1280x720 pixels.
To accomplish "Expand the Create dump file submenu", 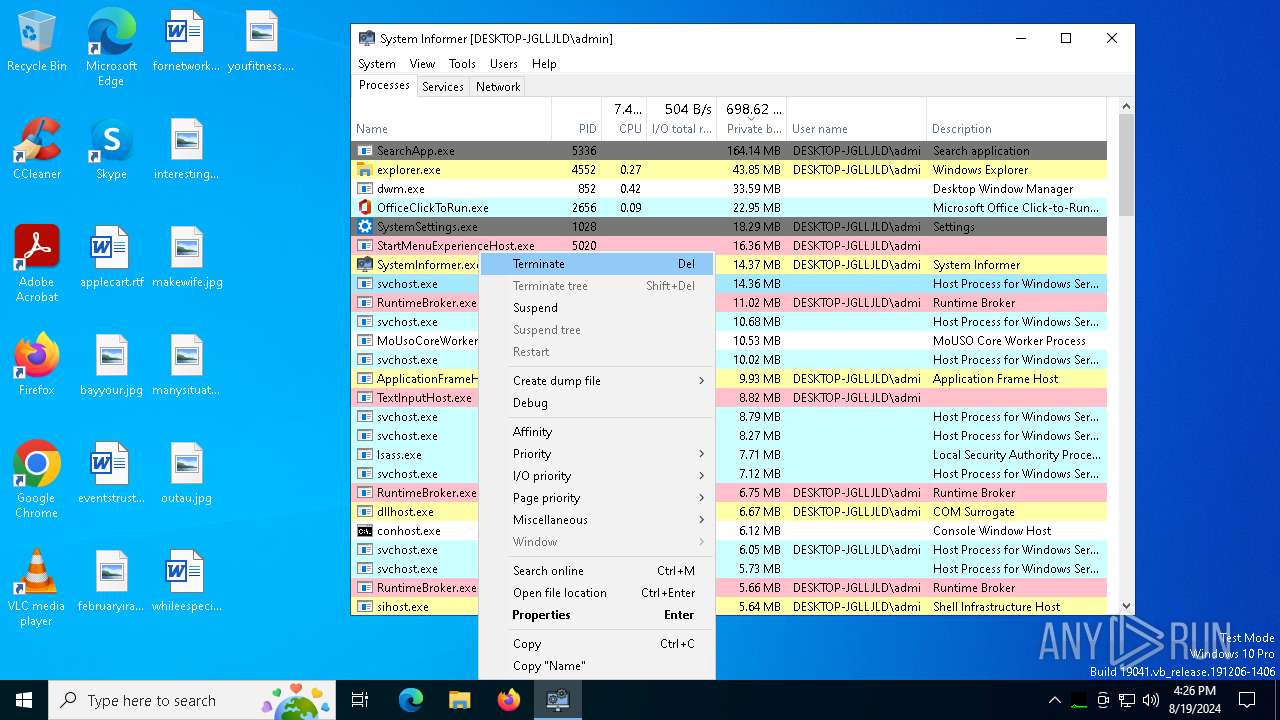I will 597,381.
